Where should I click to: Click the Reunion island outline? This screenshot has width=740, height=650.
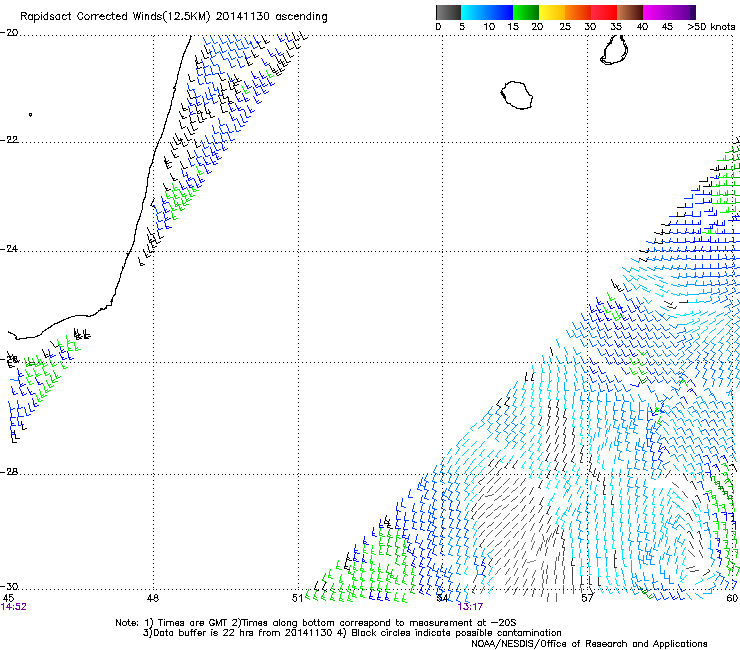tap(517, 95)
